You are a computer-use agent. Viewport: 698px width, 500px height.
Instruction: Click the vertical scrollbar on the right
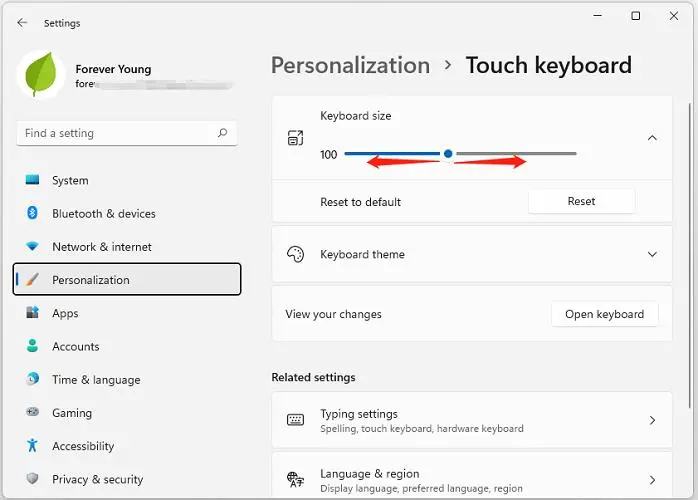(x=690, y=254)
